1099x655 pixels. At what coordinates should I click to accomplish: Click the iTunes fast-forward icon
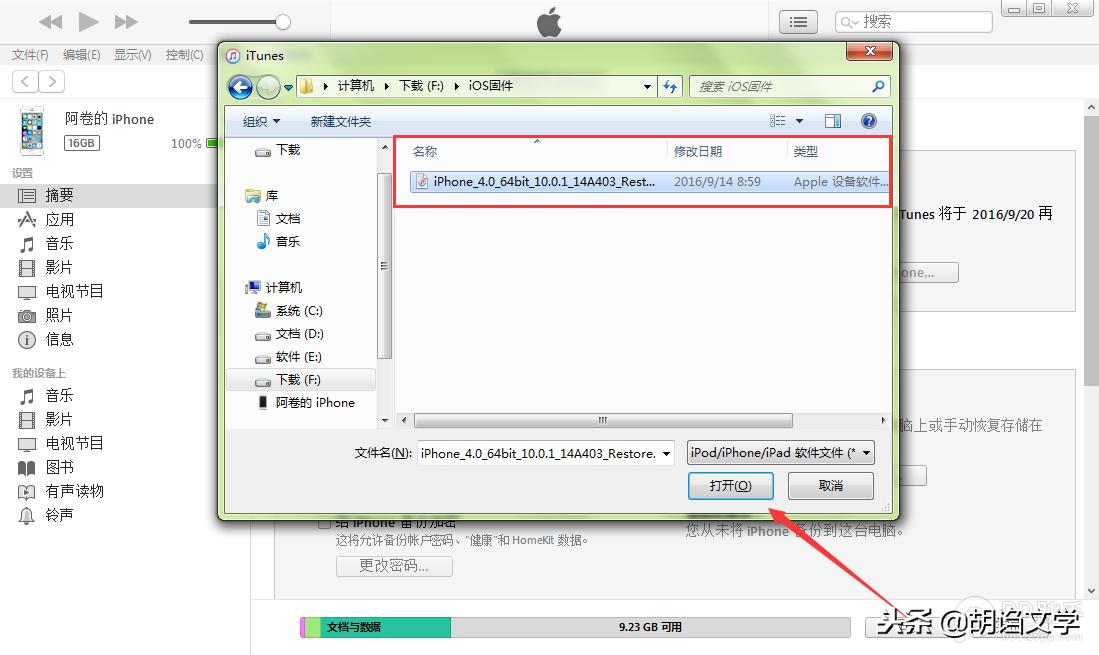[126, 22]
